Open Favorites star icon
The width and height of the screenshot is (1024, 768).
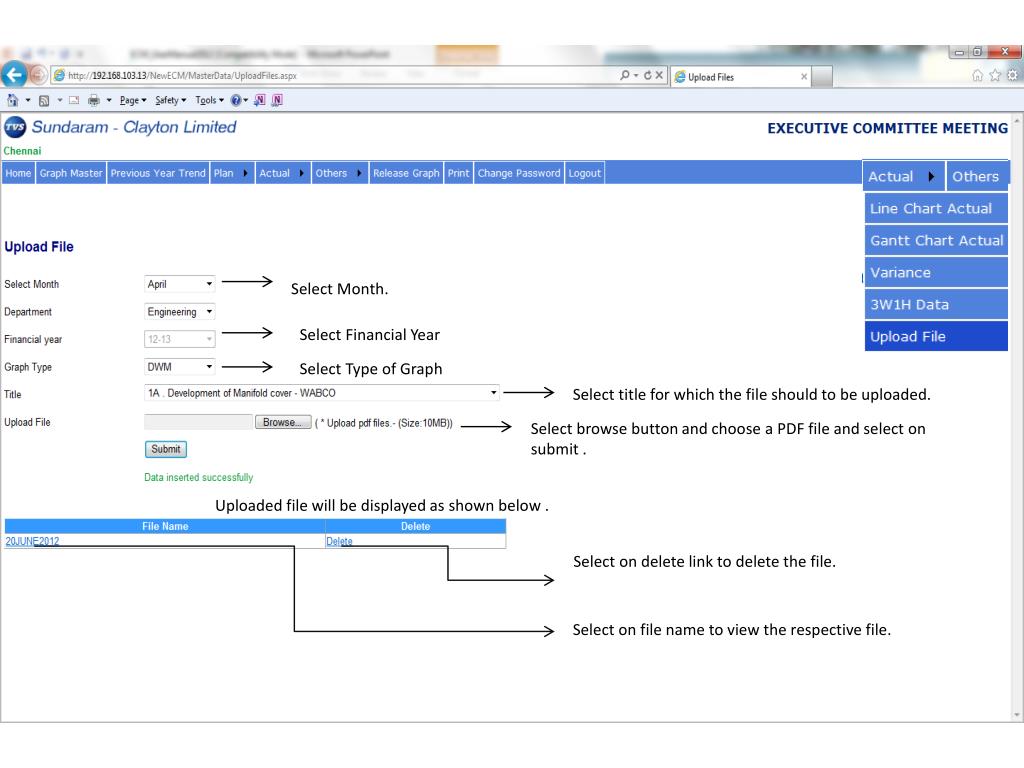995,76
